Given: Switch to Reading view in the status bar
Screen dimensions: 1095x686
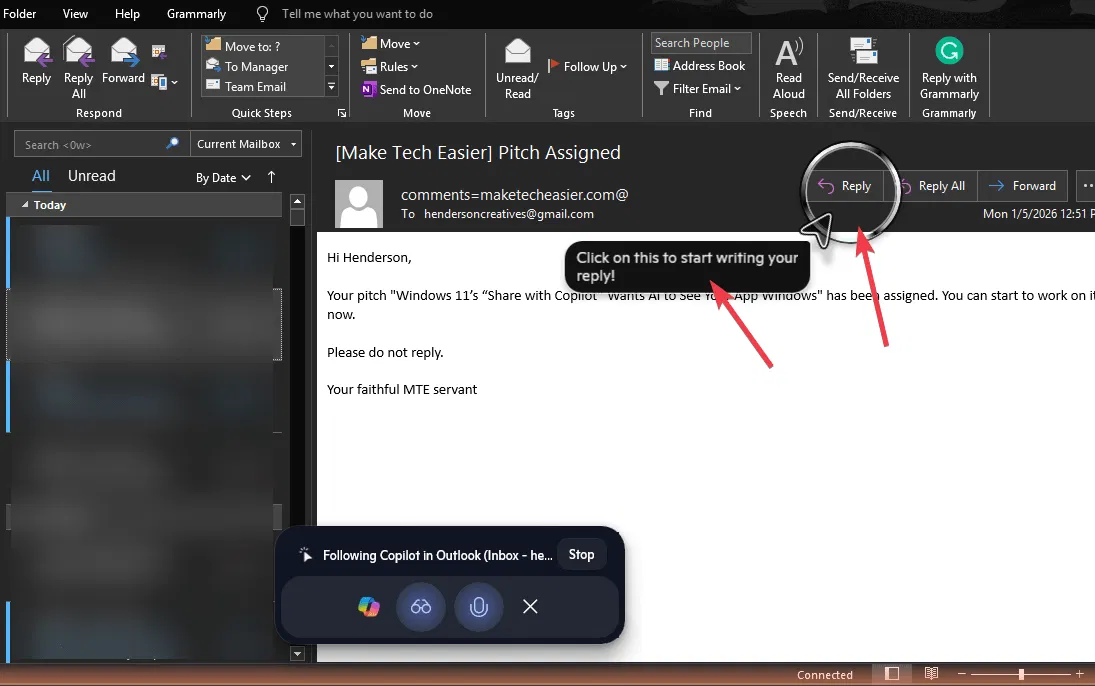Looking at the screenshot, I should [931, 673].
